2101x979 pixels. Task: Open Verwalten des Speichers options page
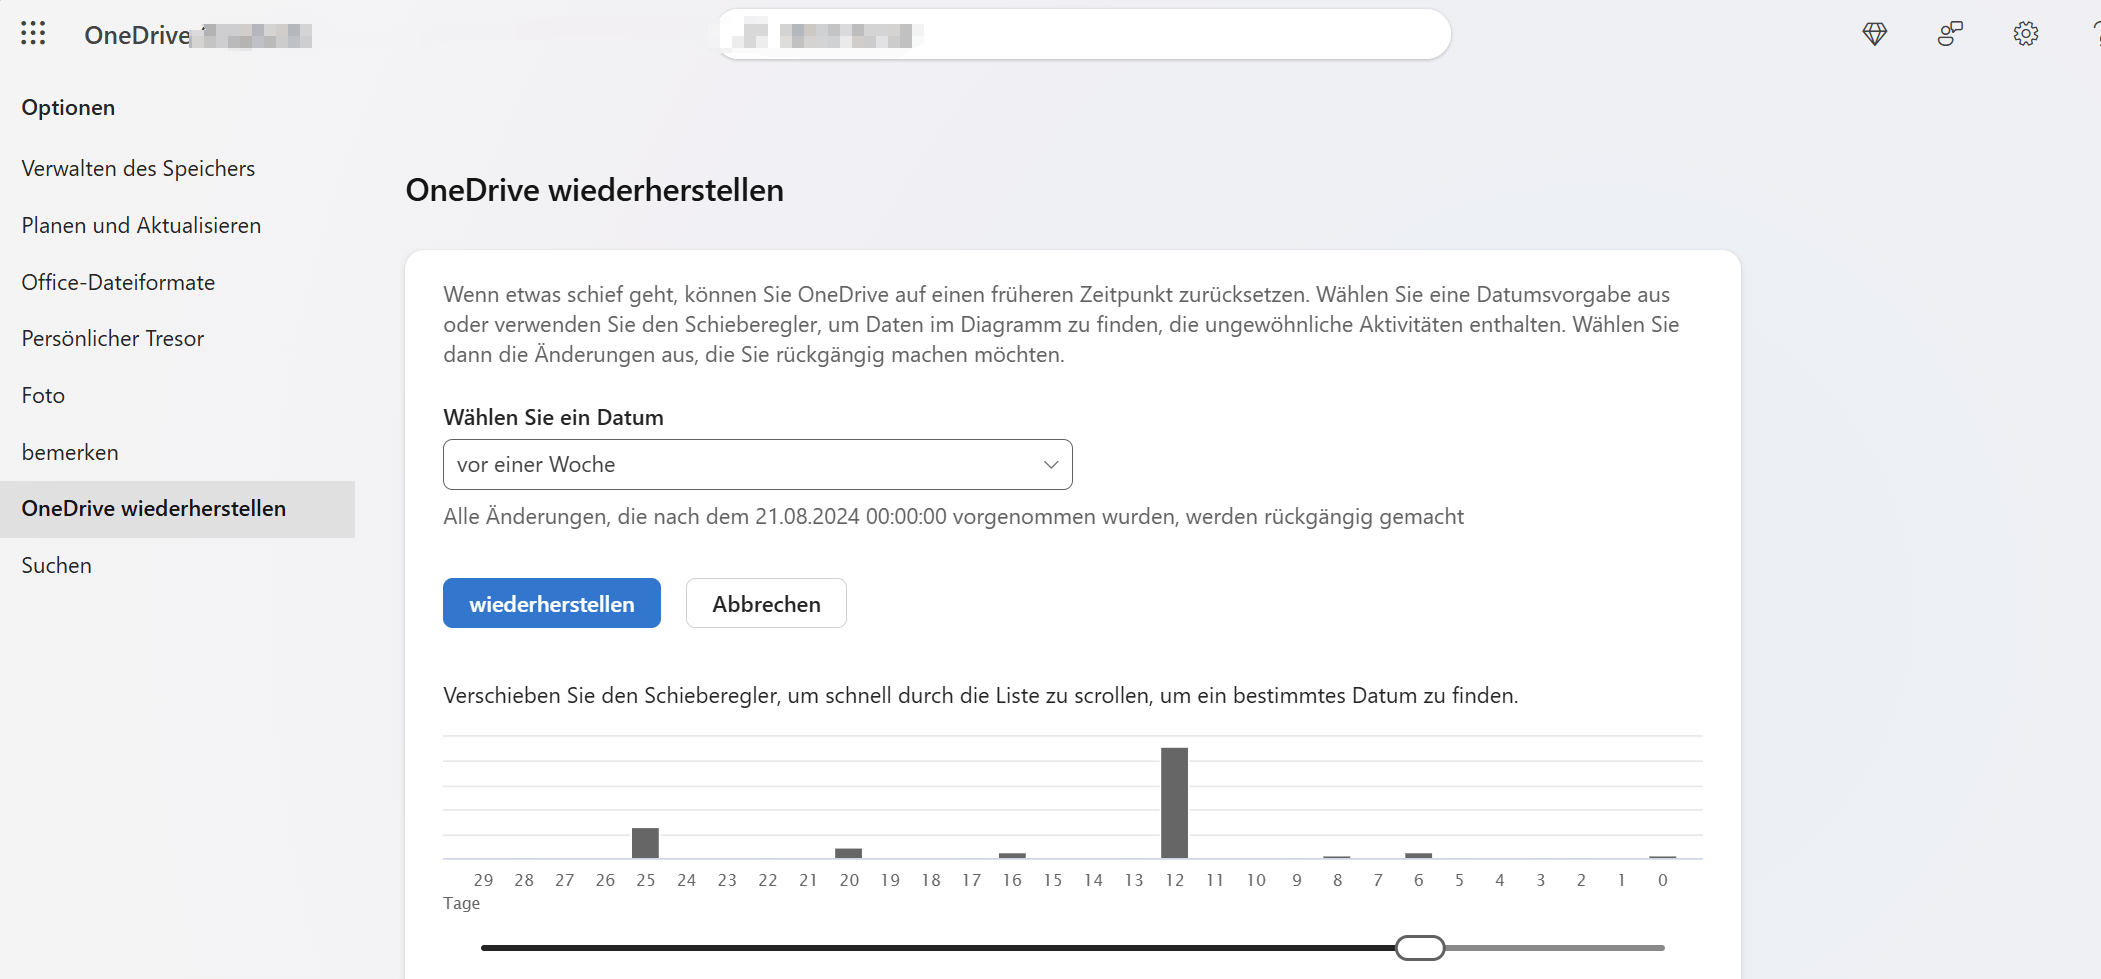point(138,168)
